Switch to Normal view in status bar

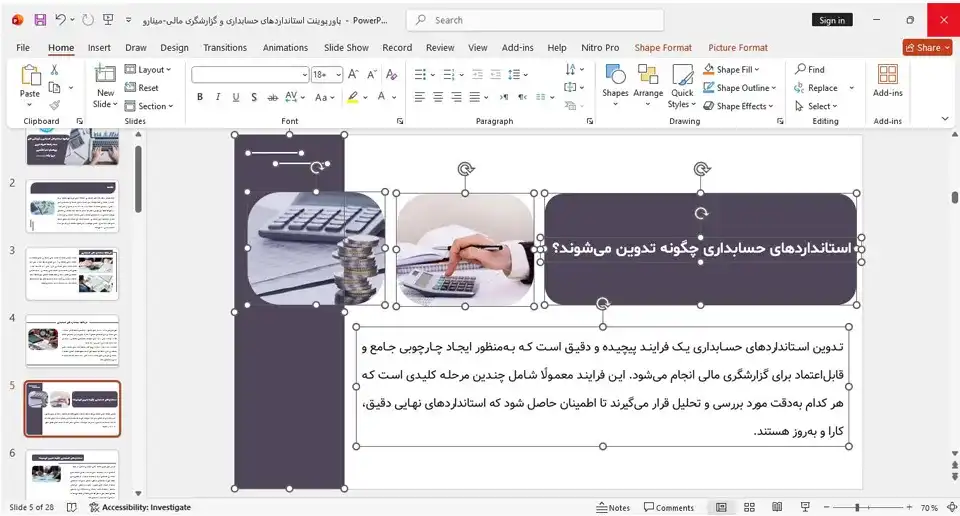[721, 507]
